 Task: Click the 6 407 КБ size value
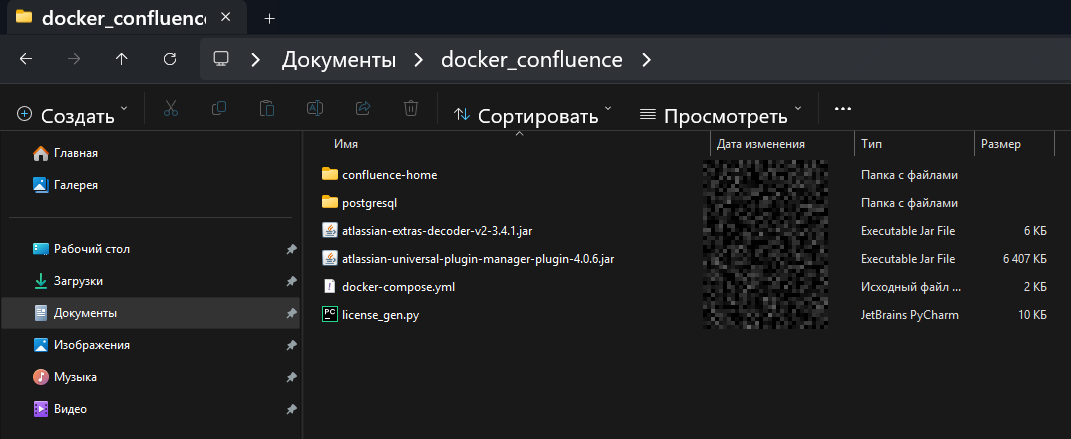[x=1025, y=259]
